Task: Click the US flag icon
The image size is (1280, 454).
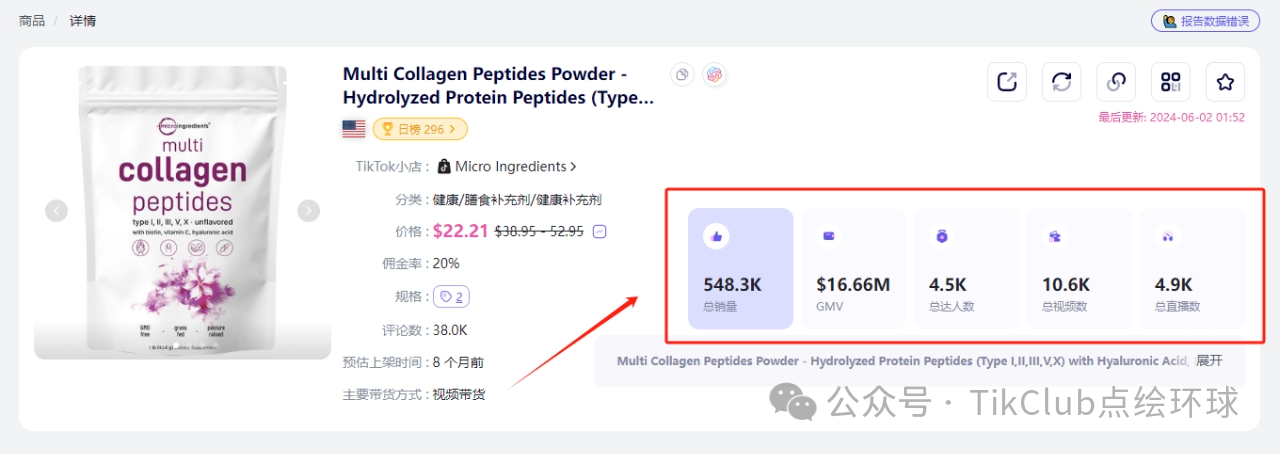Action: click(353, 128)
